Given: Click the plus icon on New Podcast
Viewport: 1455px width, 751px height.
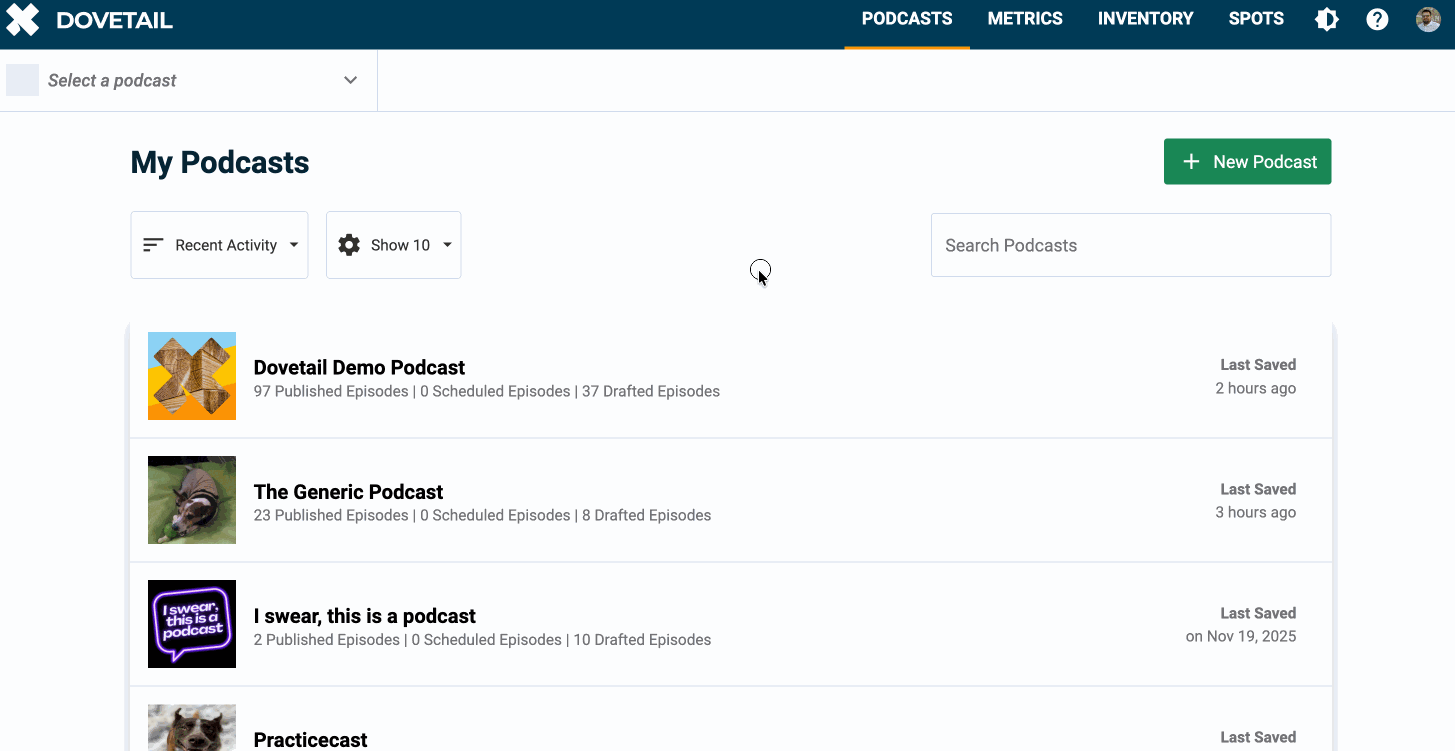Looking at the screenshot, I should [1191, 162].
